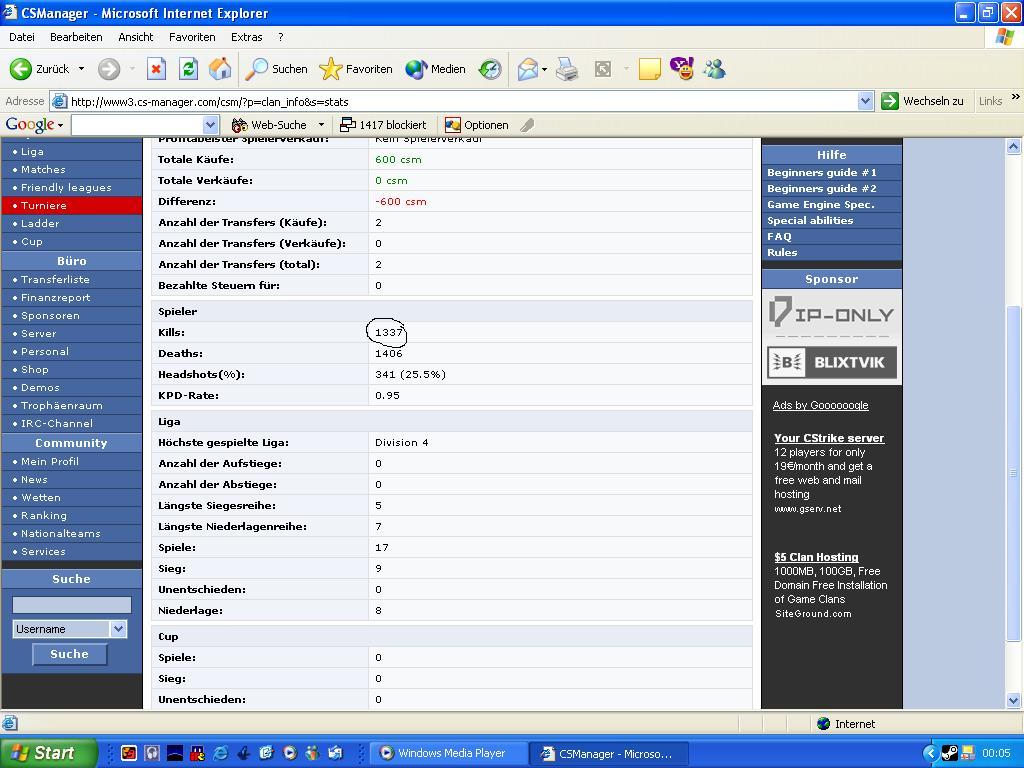Click the CSManager taskbar button
Image resolution: width=1024 pixels, height=768 pixels.
tap(608, 754)
